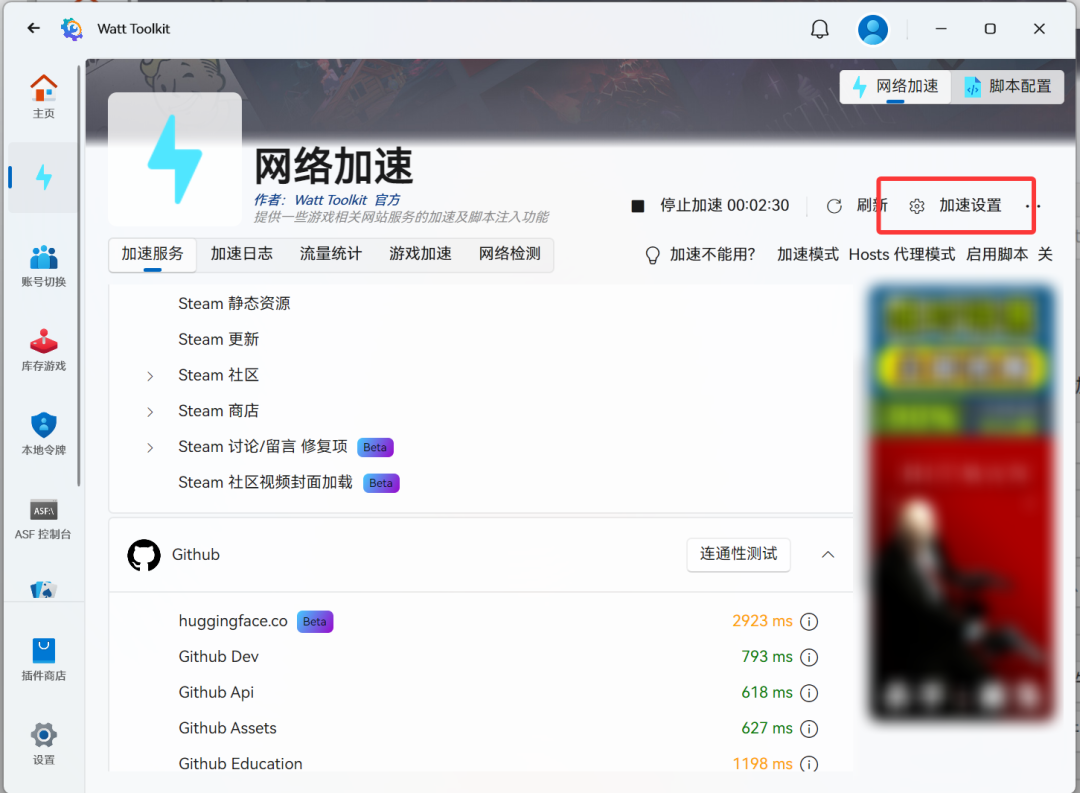
Task: Click the Github octocat logo
Action: [x=144, y=555]
